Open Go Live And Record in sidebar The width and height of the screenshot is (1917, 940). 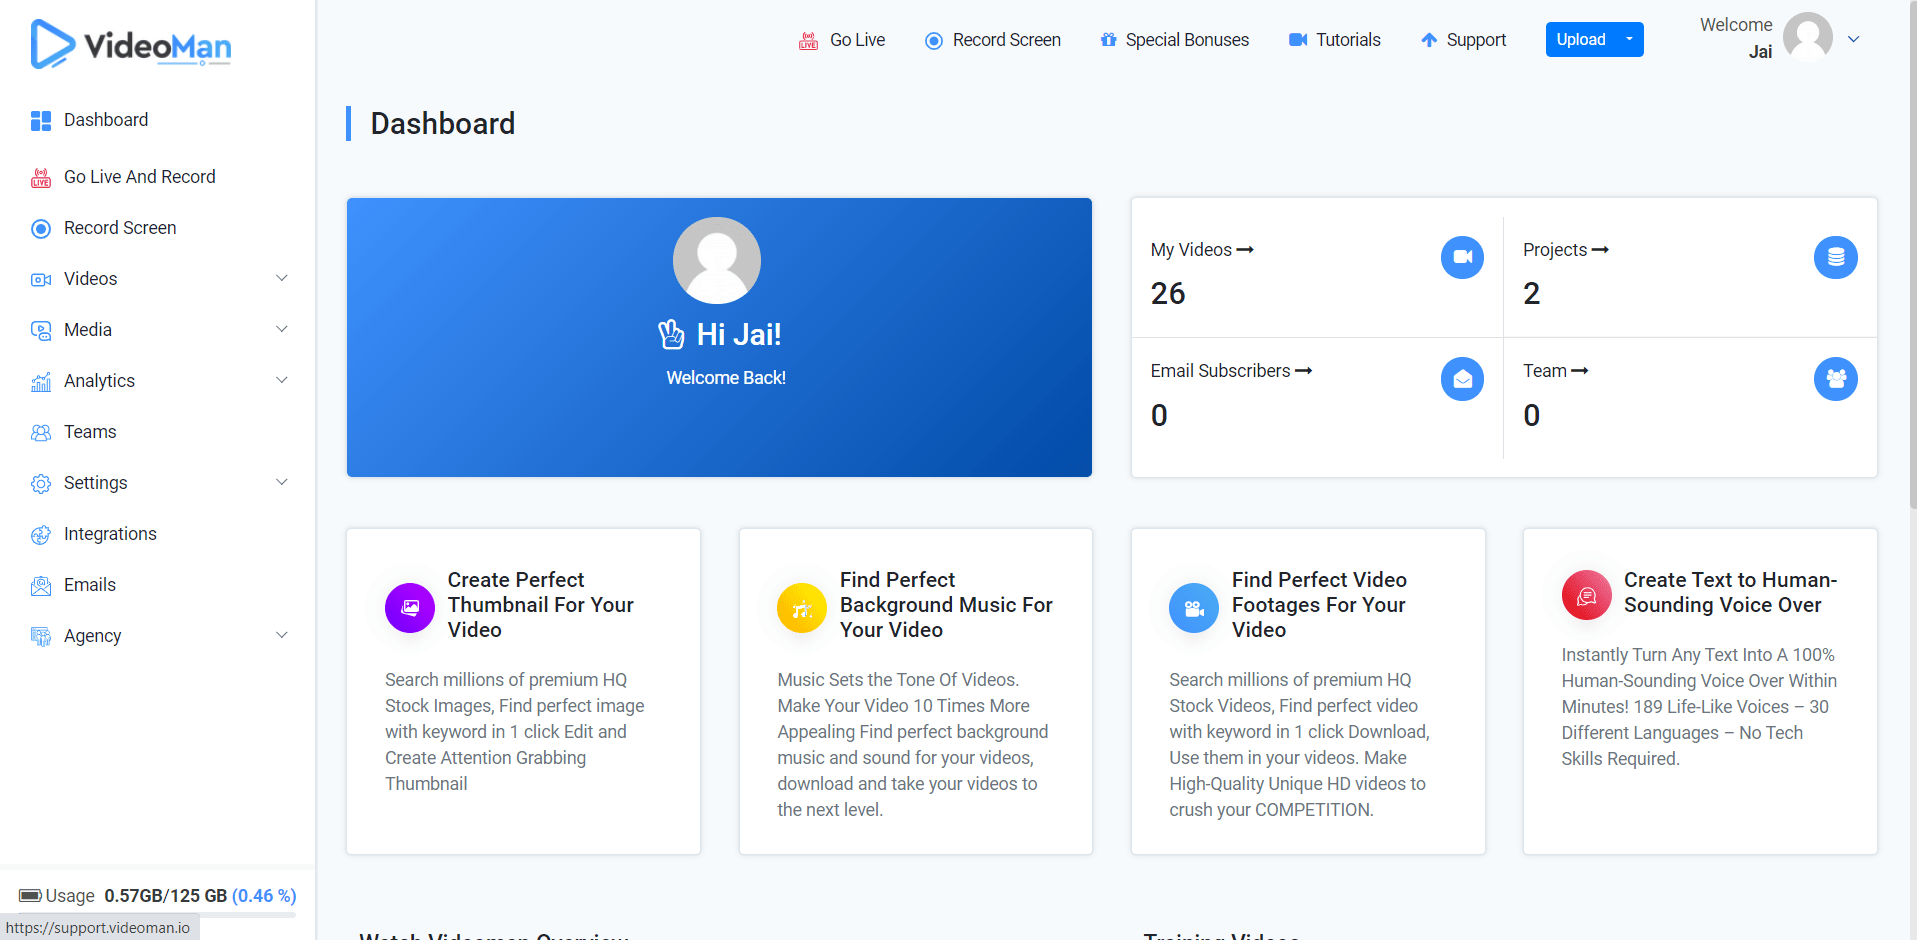pos(140,177)
